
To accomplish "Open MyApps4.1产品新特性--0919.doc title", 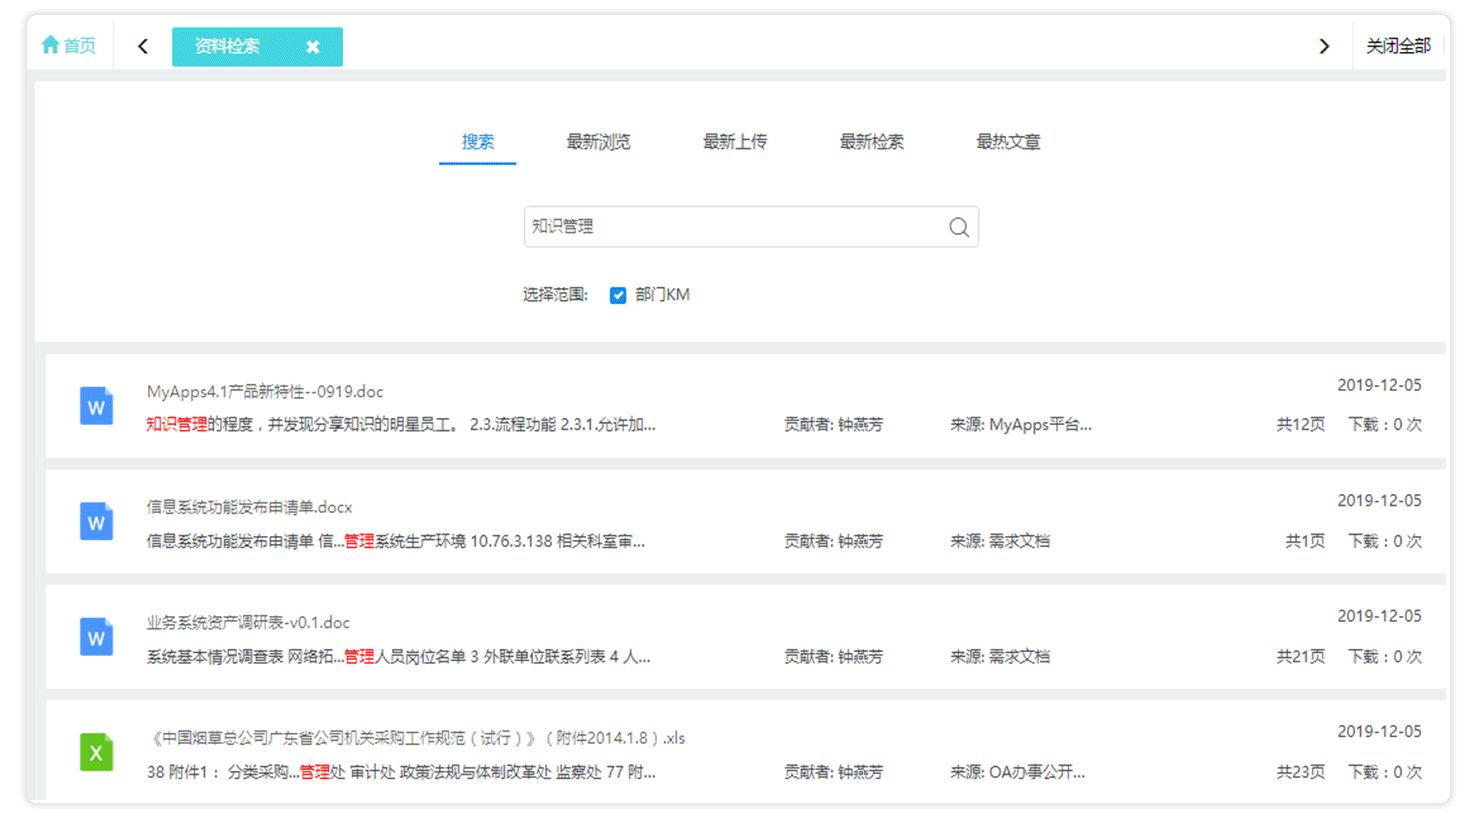I will [265, 391].
